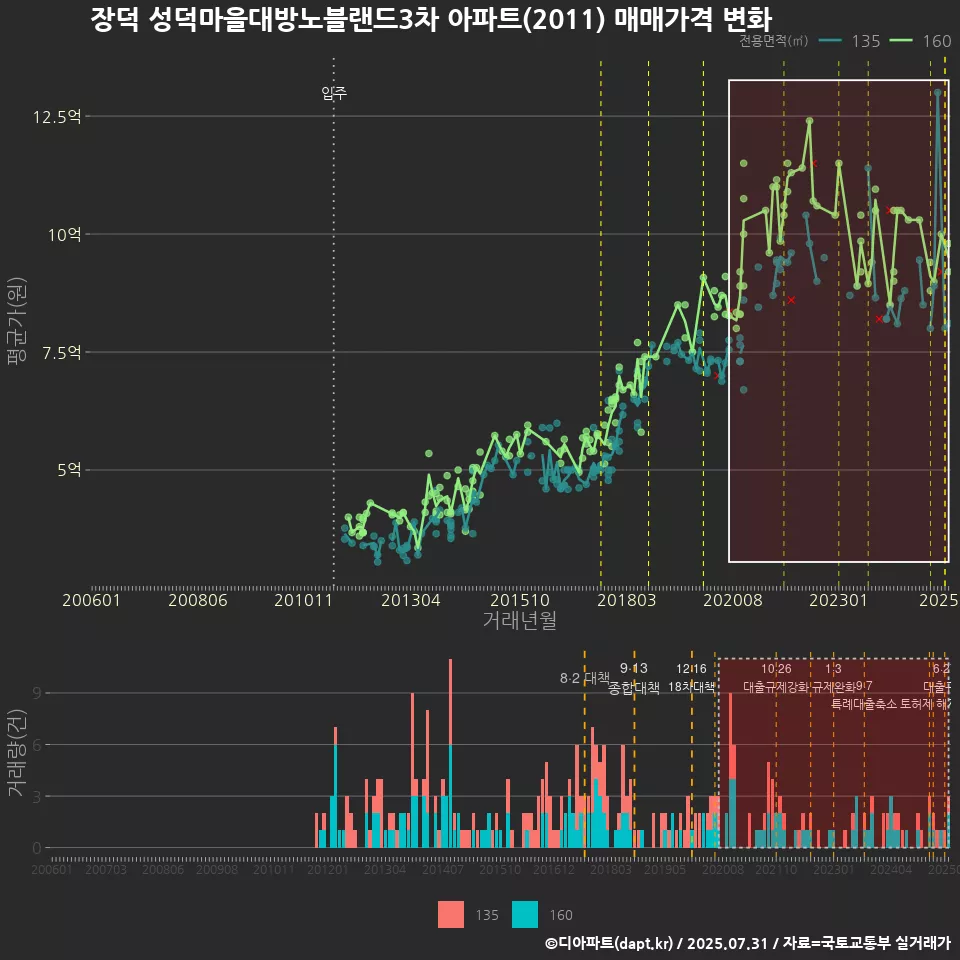
Task: Click the 자료=국토교통부 실거래가 footer text
Action: coord(866,943)
